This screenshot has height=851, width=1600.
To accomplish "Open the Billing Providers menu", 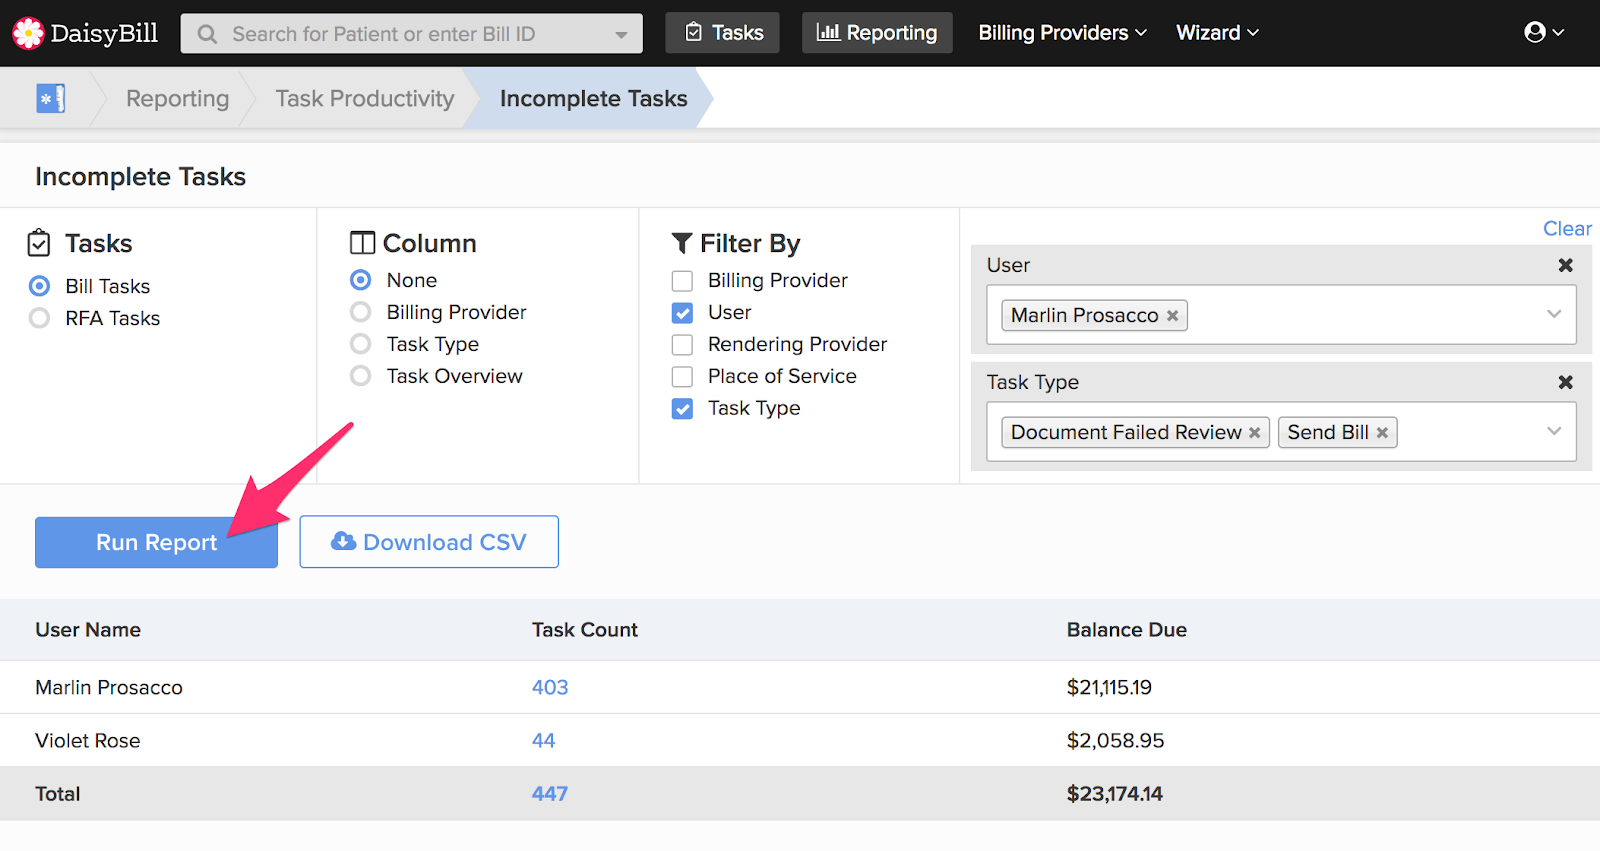I will point(1062,33).
